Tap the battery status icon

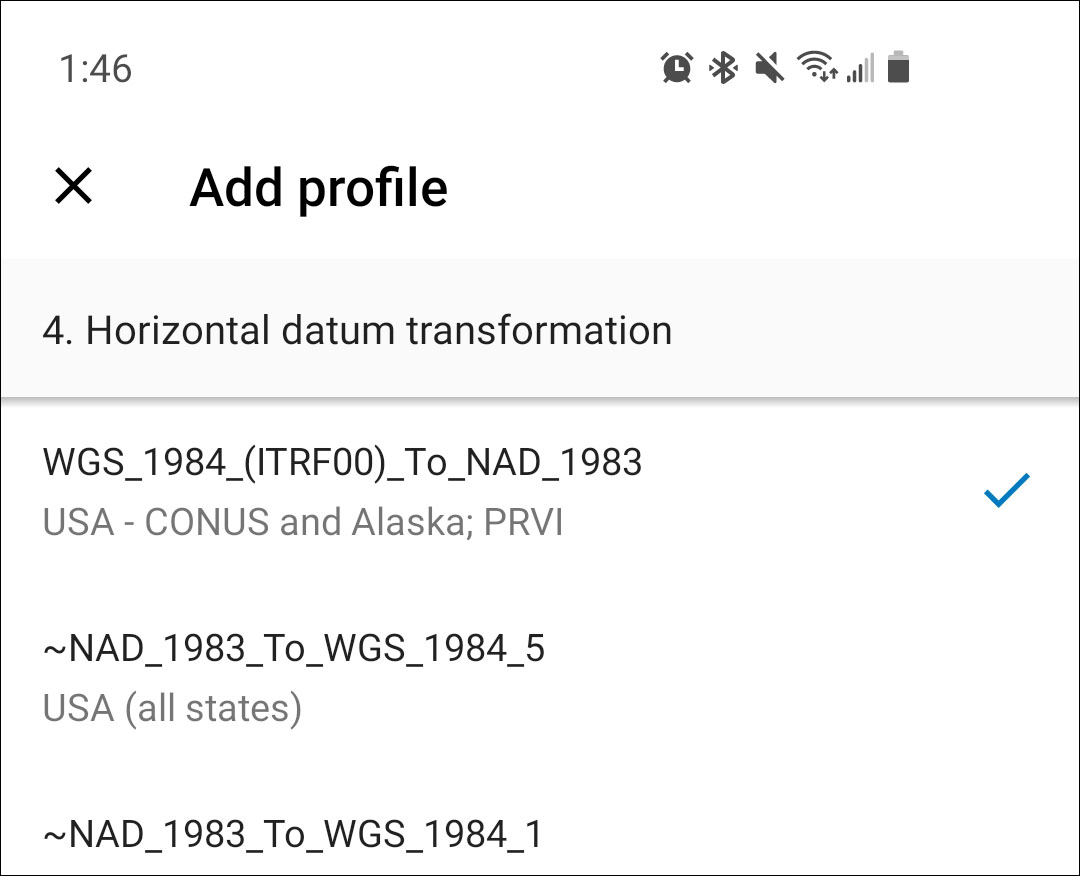coord(897,67)
